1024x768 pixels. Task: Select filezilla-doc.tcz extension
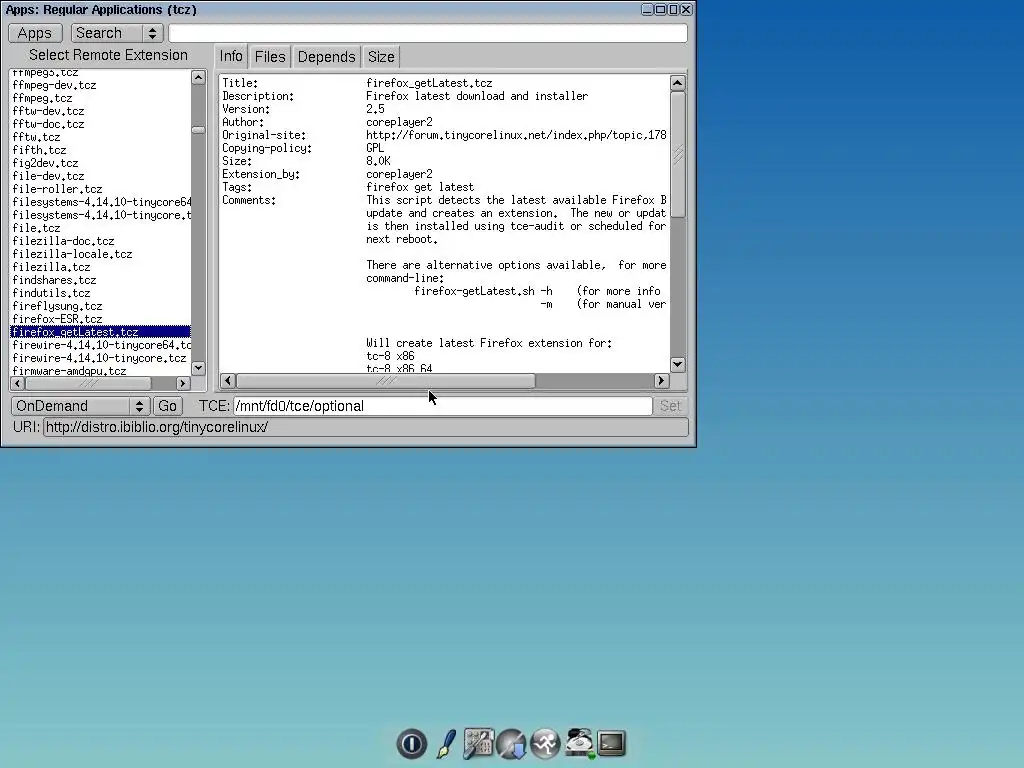pyautogui.click(x=63, y=241)
